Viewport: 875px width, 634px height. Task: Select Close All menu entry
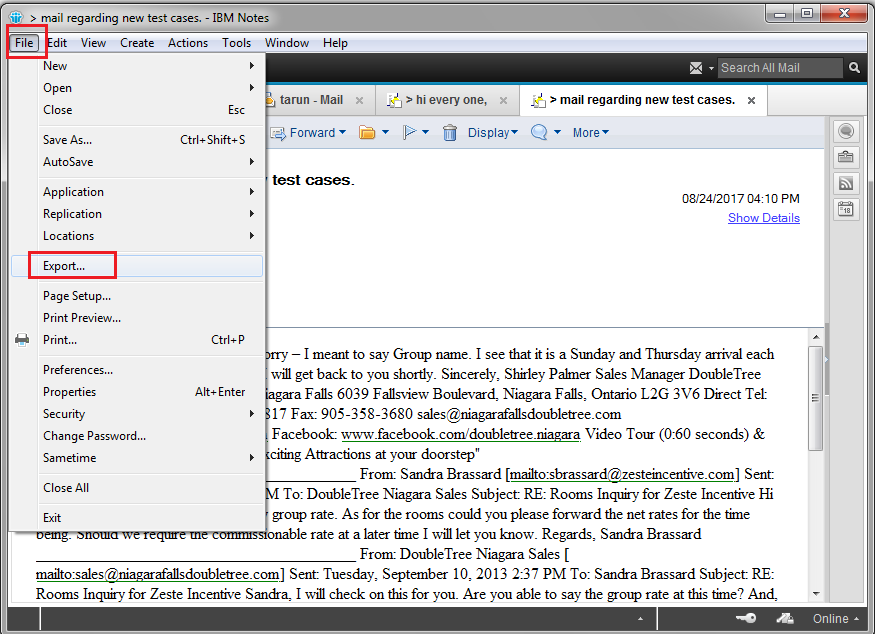(137, 488)
